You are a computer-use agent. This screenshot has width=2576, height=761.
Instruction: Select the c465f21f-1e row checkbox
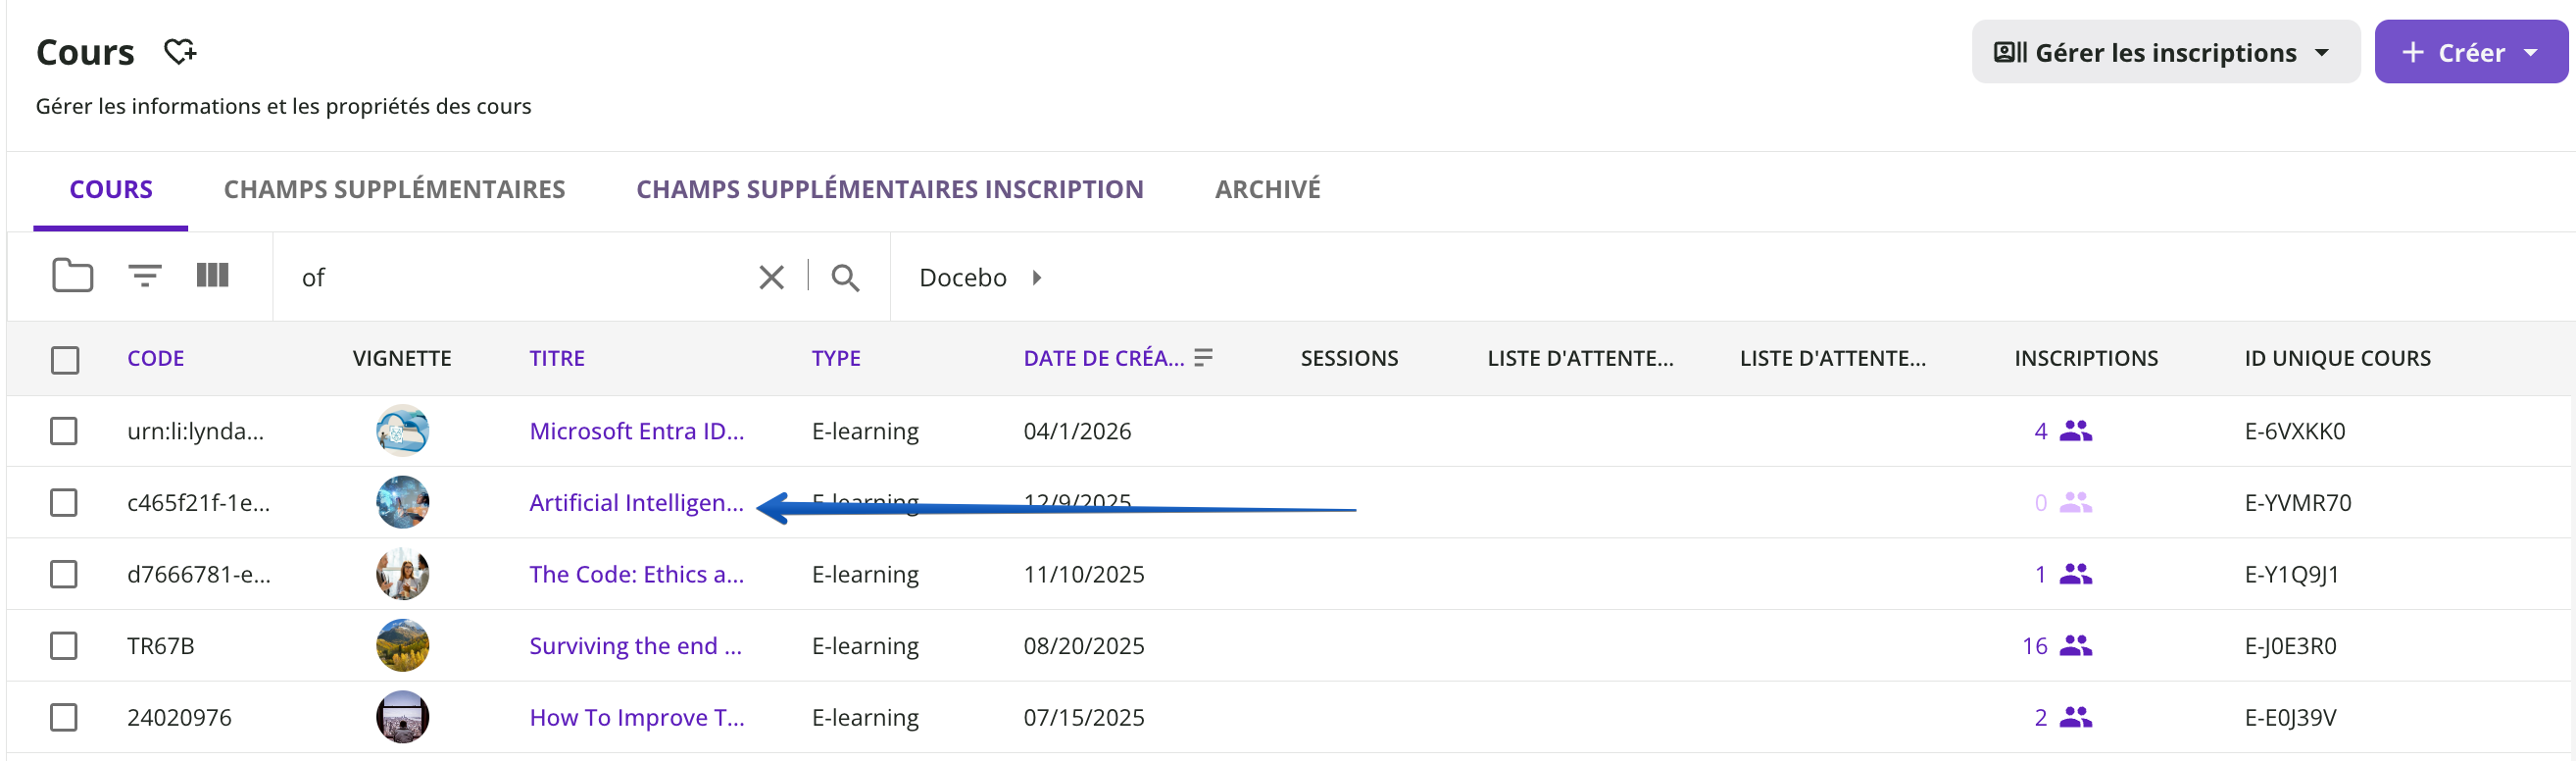coord(64,503)
